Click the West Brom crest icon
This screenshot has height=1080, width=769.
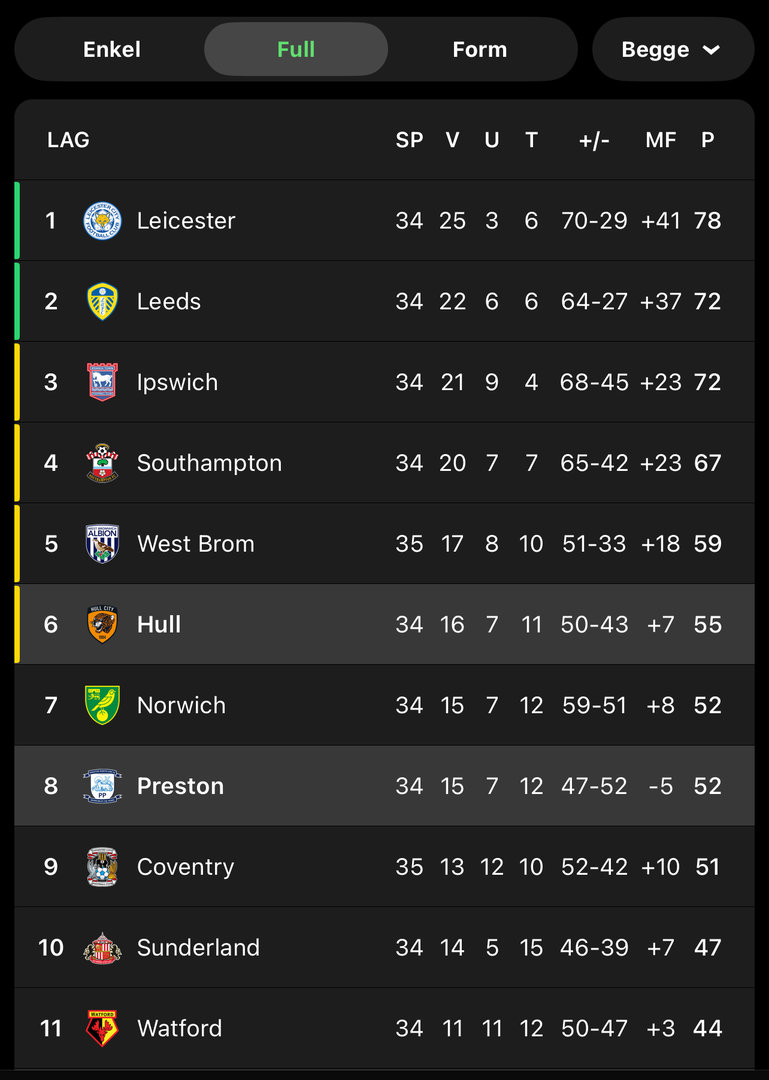pyautogui.click(x=102, y=544)
